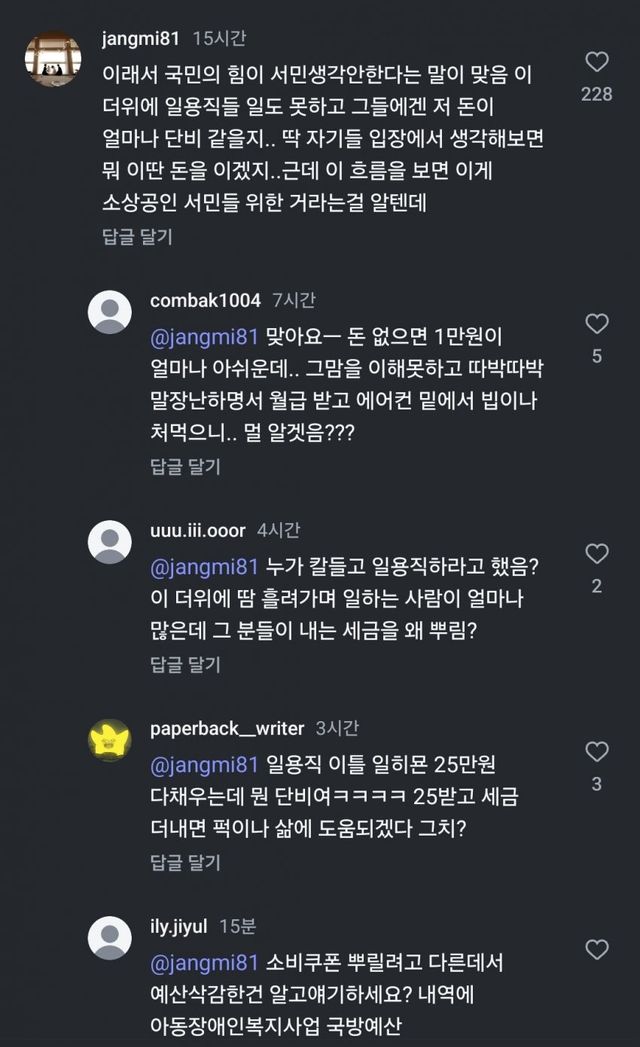This screenshot has width=640, height=1047.
Task: Open uuu.iii.ooor's default avatar
Action: coord(110,542)
